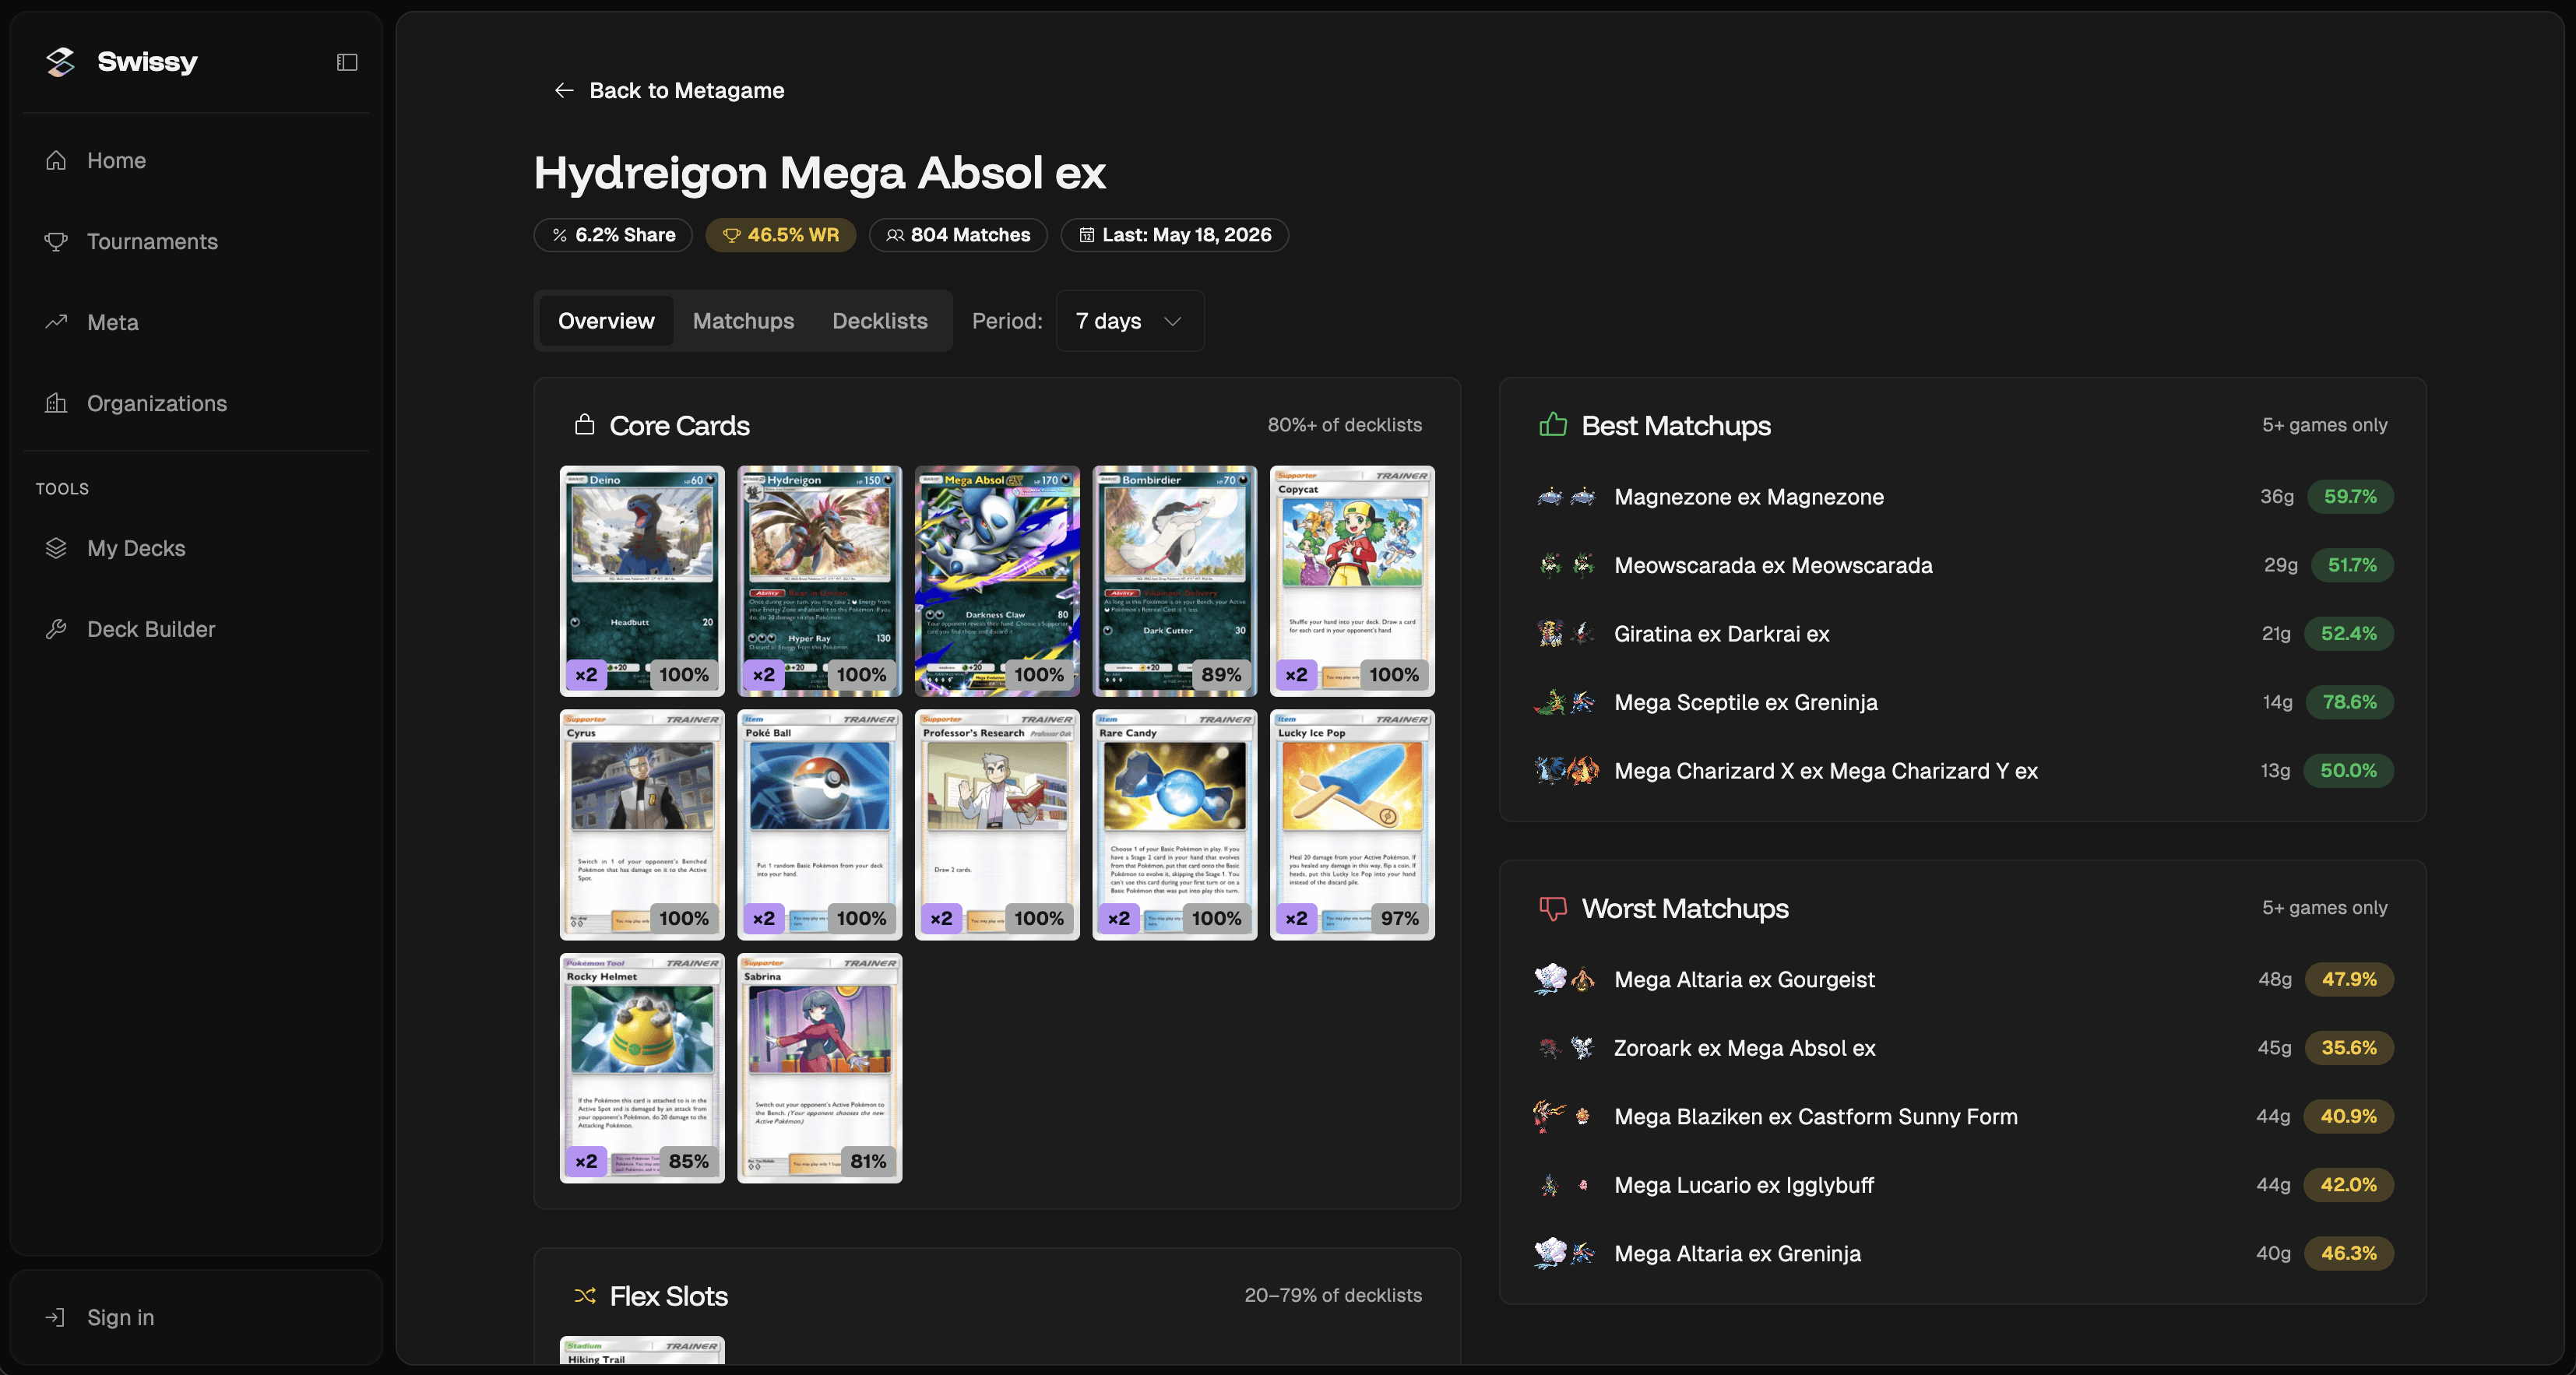Collapse the sidebar panel toggle

point(347,62)
